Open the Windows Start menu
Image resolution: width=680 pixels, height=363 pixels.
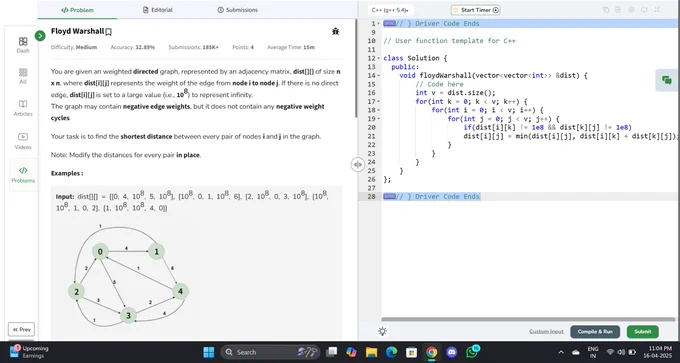[x=209, y=352]
